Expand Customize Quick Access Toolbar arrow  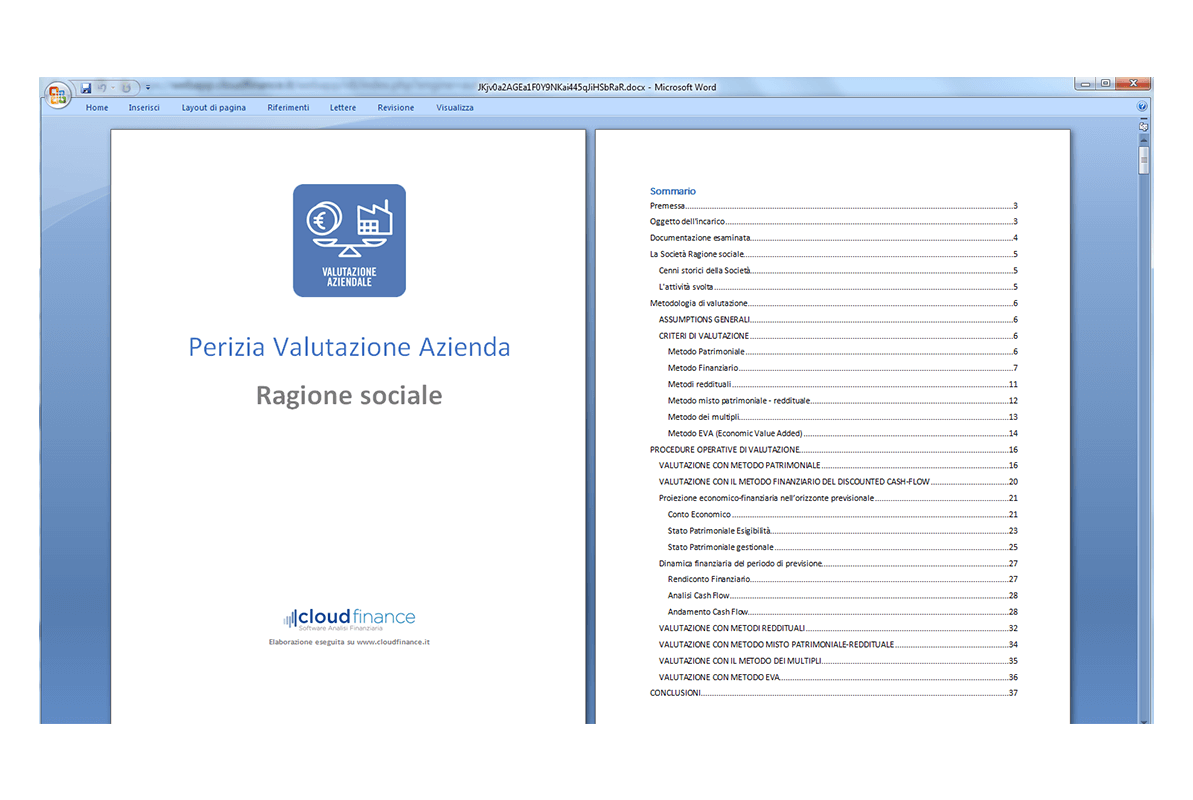click(x=148, y=88)
